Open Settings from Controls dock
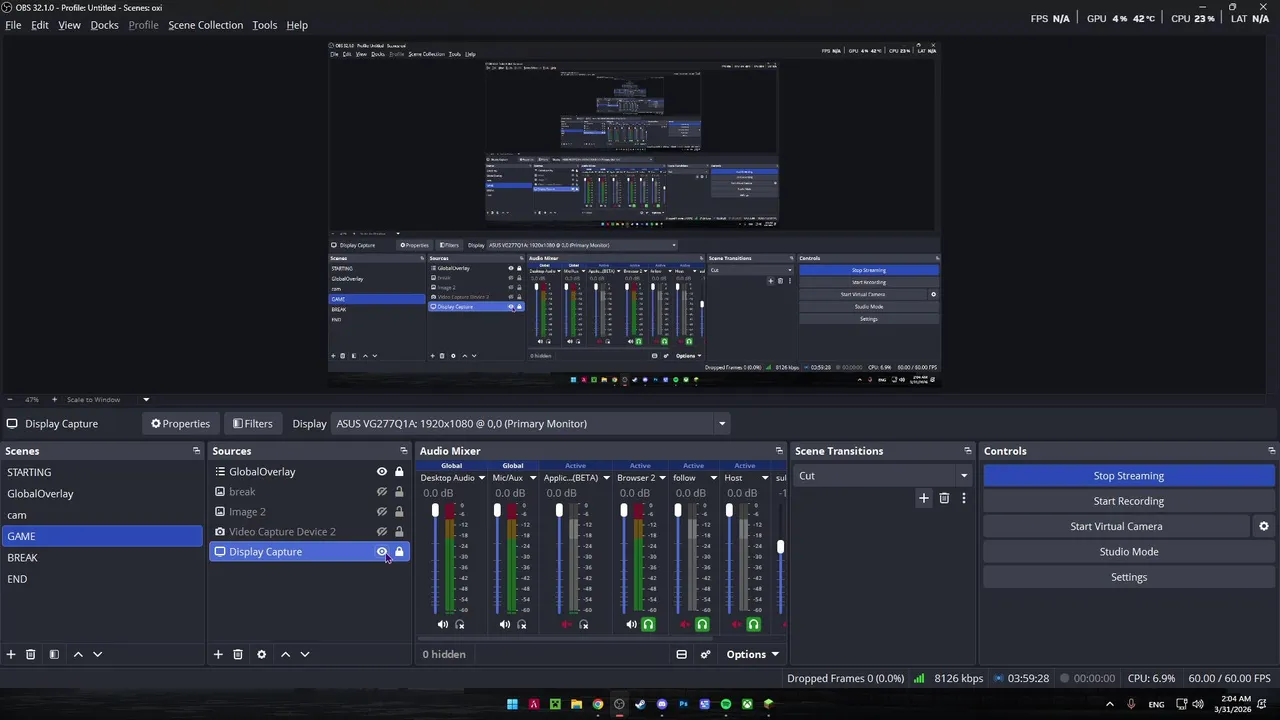This screenshot has height=720, width=1280. (1128, 577)
